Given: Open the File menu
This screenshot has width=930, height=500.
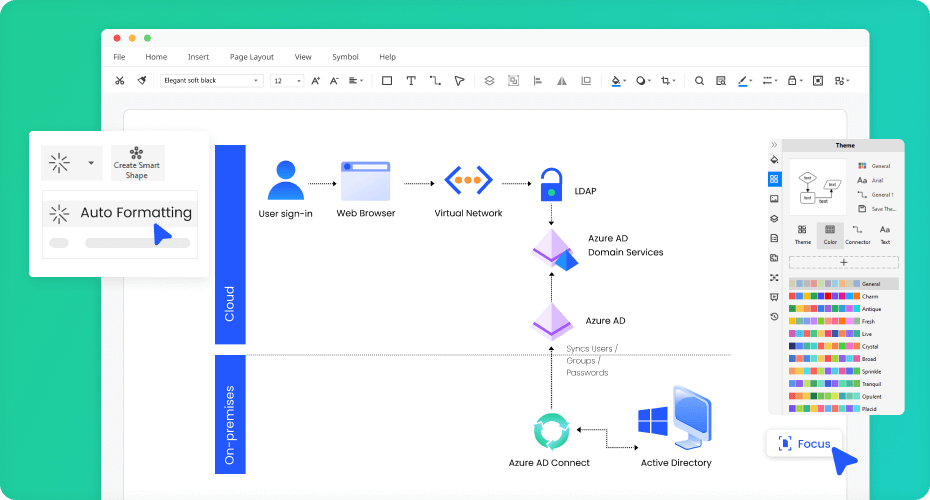Looking at the screenshot, I should (x=119, y=57).
